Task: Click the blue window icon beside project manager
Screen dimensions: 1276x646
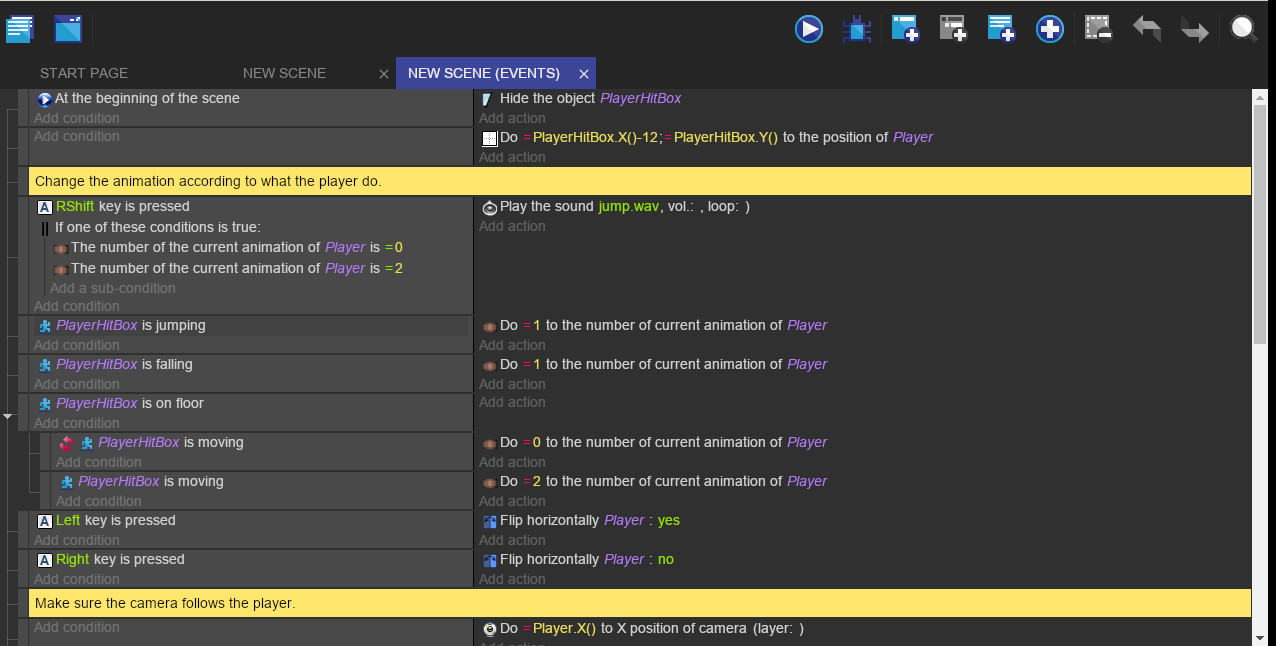Action: tap(68, 29)
